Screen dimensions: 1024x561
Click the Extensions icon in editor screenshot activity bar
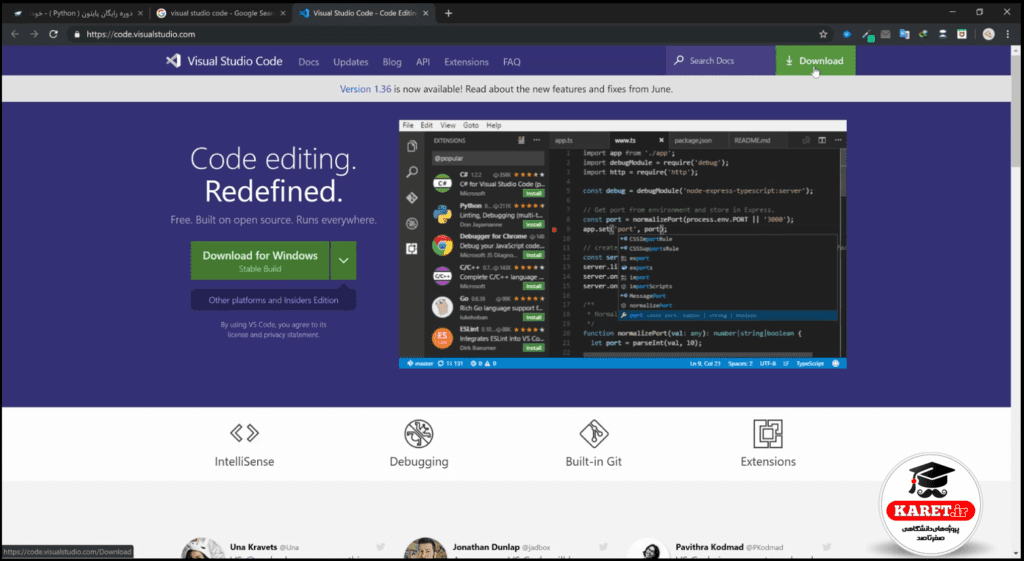coord(412,249)
